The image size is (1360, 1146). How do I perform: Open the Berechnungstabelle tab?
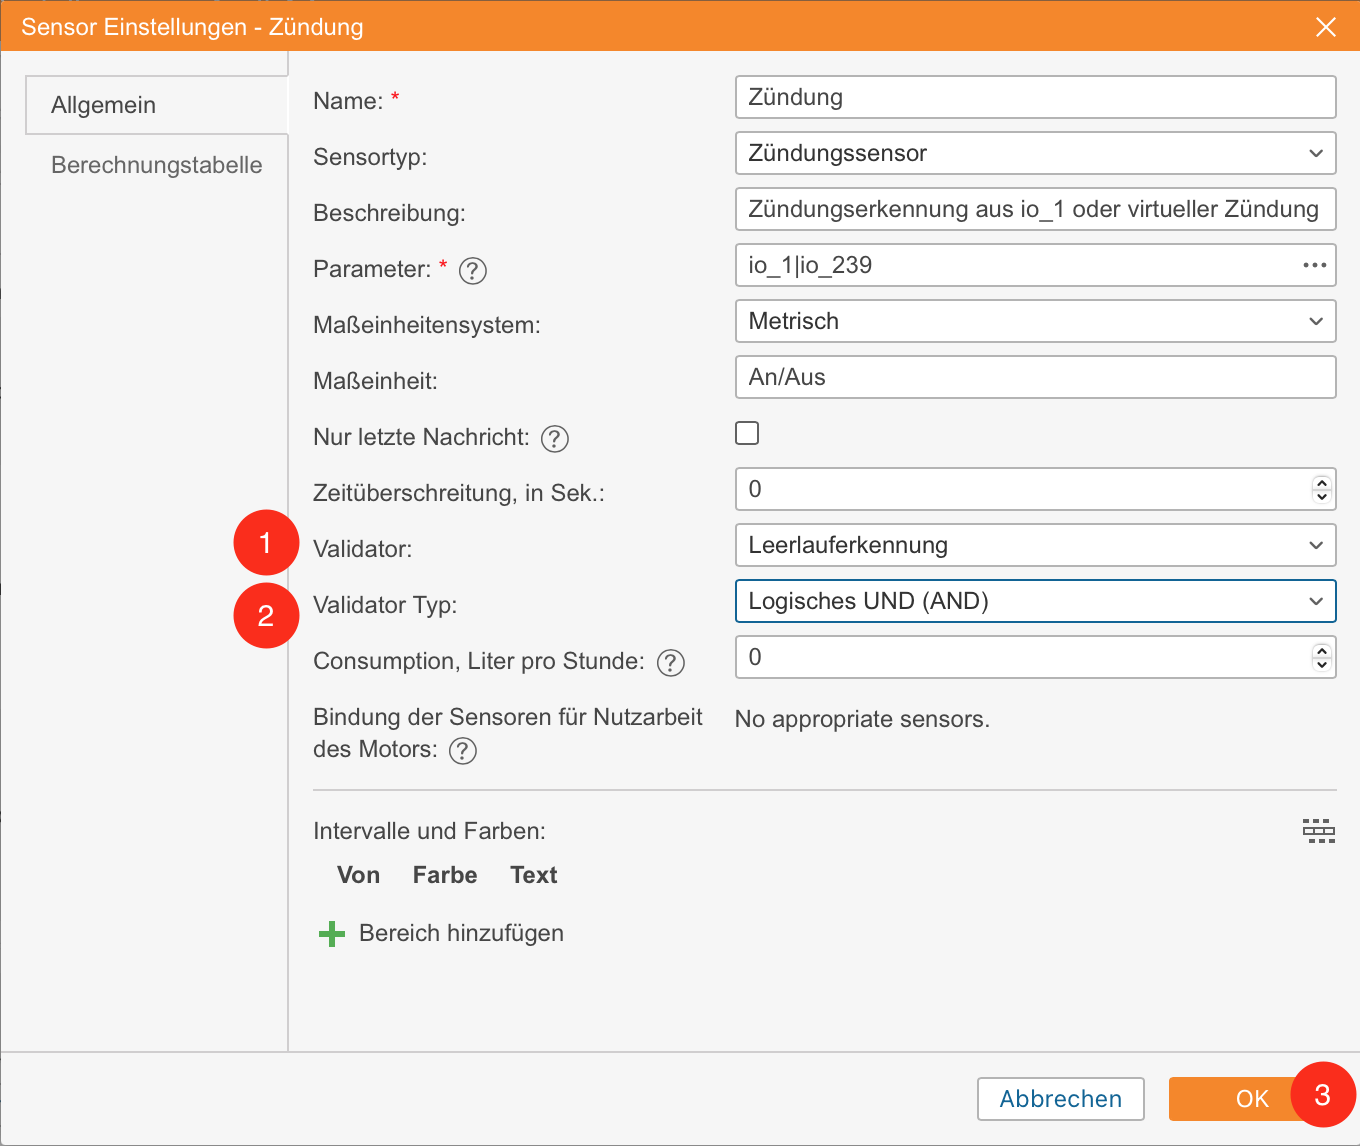tap(157, 165)
